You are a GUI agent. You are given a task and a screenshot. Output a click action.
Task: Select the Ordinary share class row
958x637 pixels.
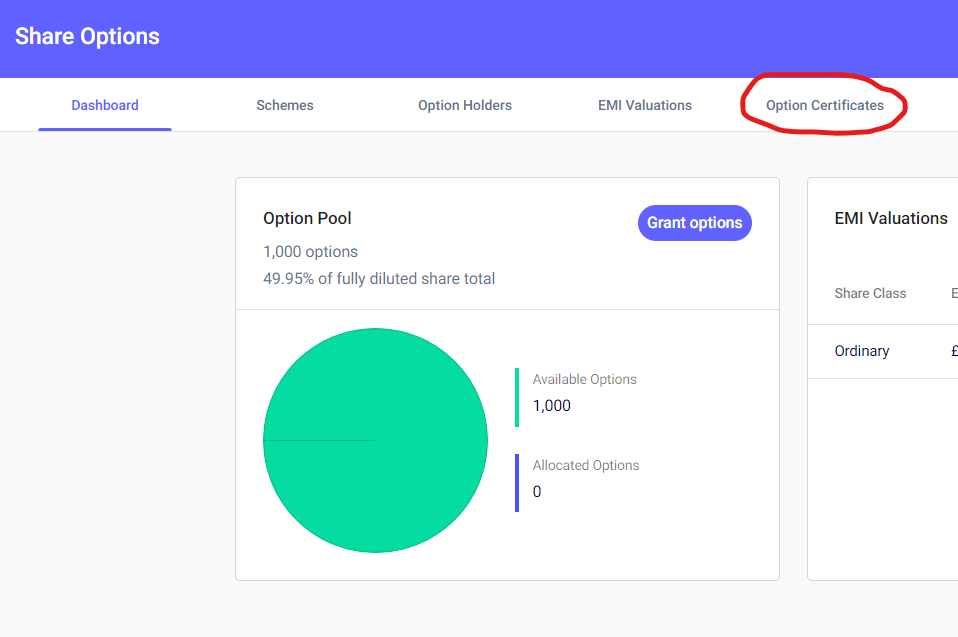click(861, 351)
